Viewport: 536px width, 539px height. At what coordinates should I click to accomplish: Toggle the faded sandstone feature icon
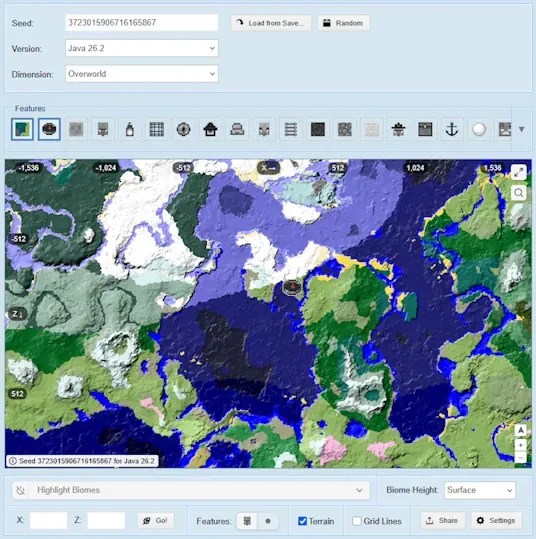(x=371, y=130)
